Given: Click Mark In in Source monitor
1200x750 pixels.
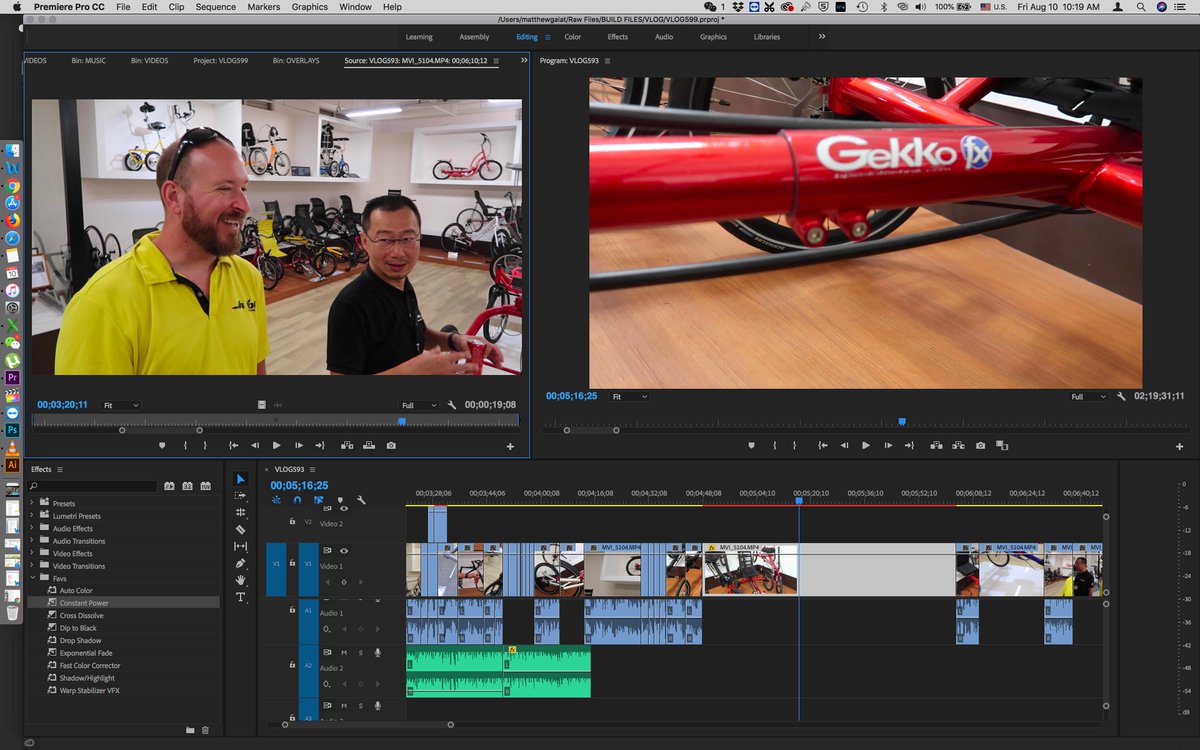Looking at the screenshot, I should click(185, 445).
